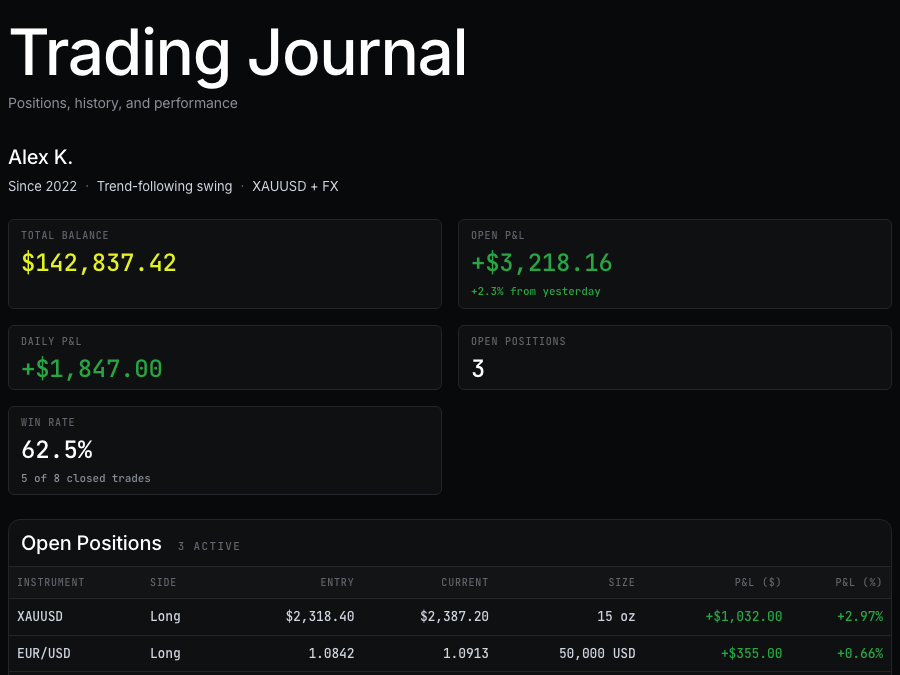Click the Win Rate value 62.5%
The image size is (900, 675).
[57, 449]
